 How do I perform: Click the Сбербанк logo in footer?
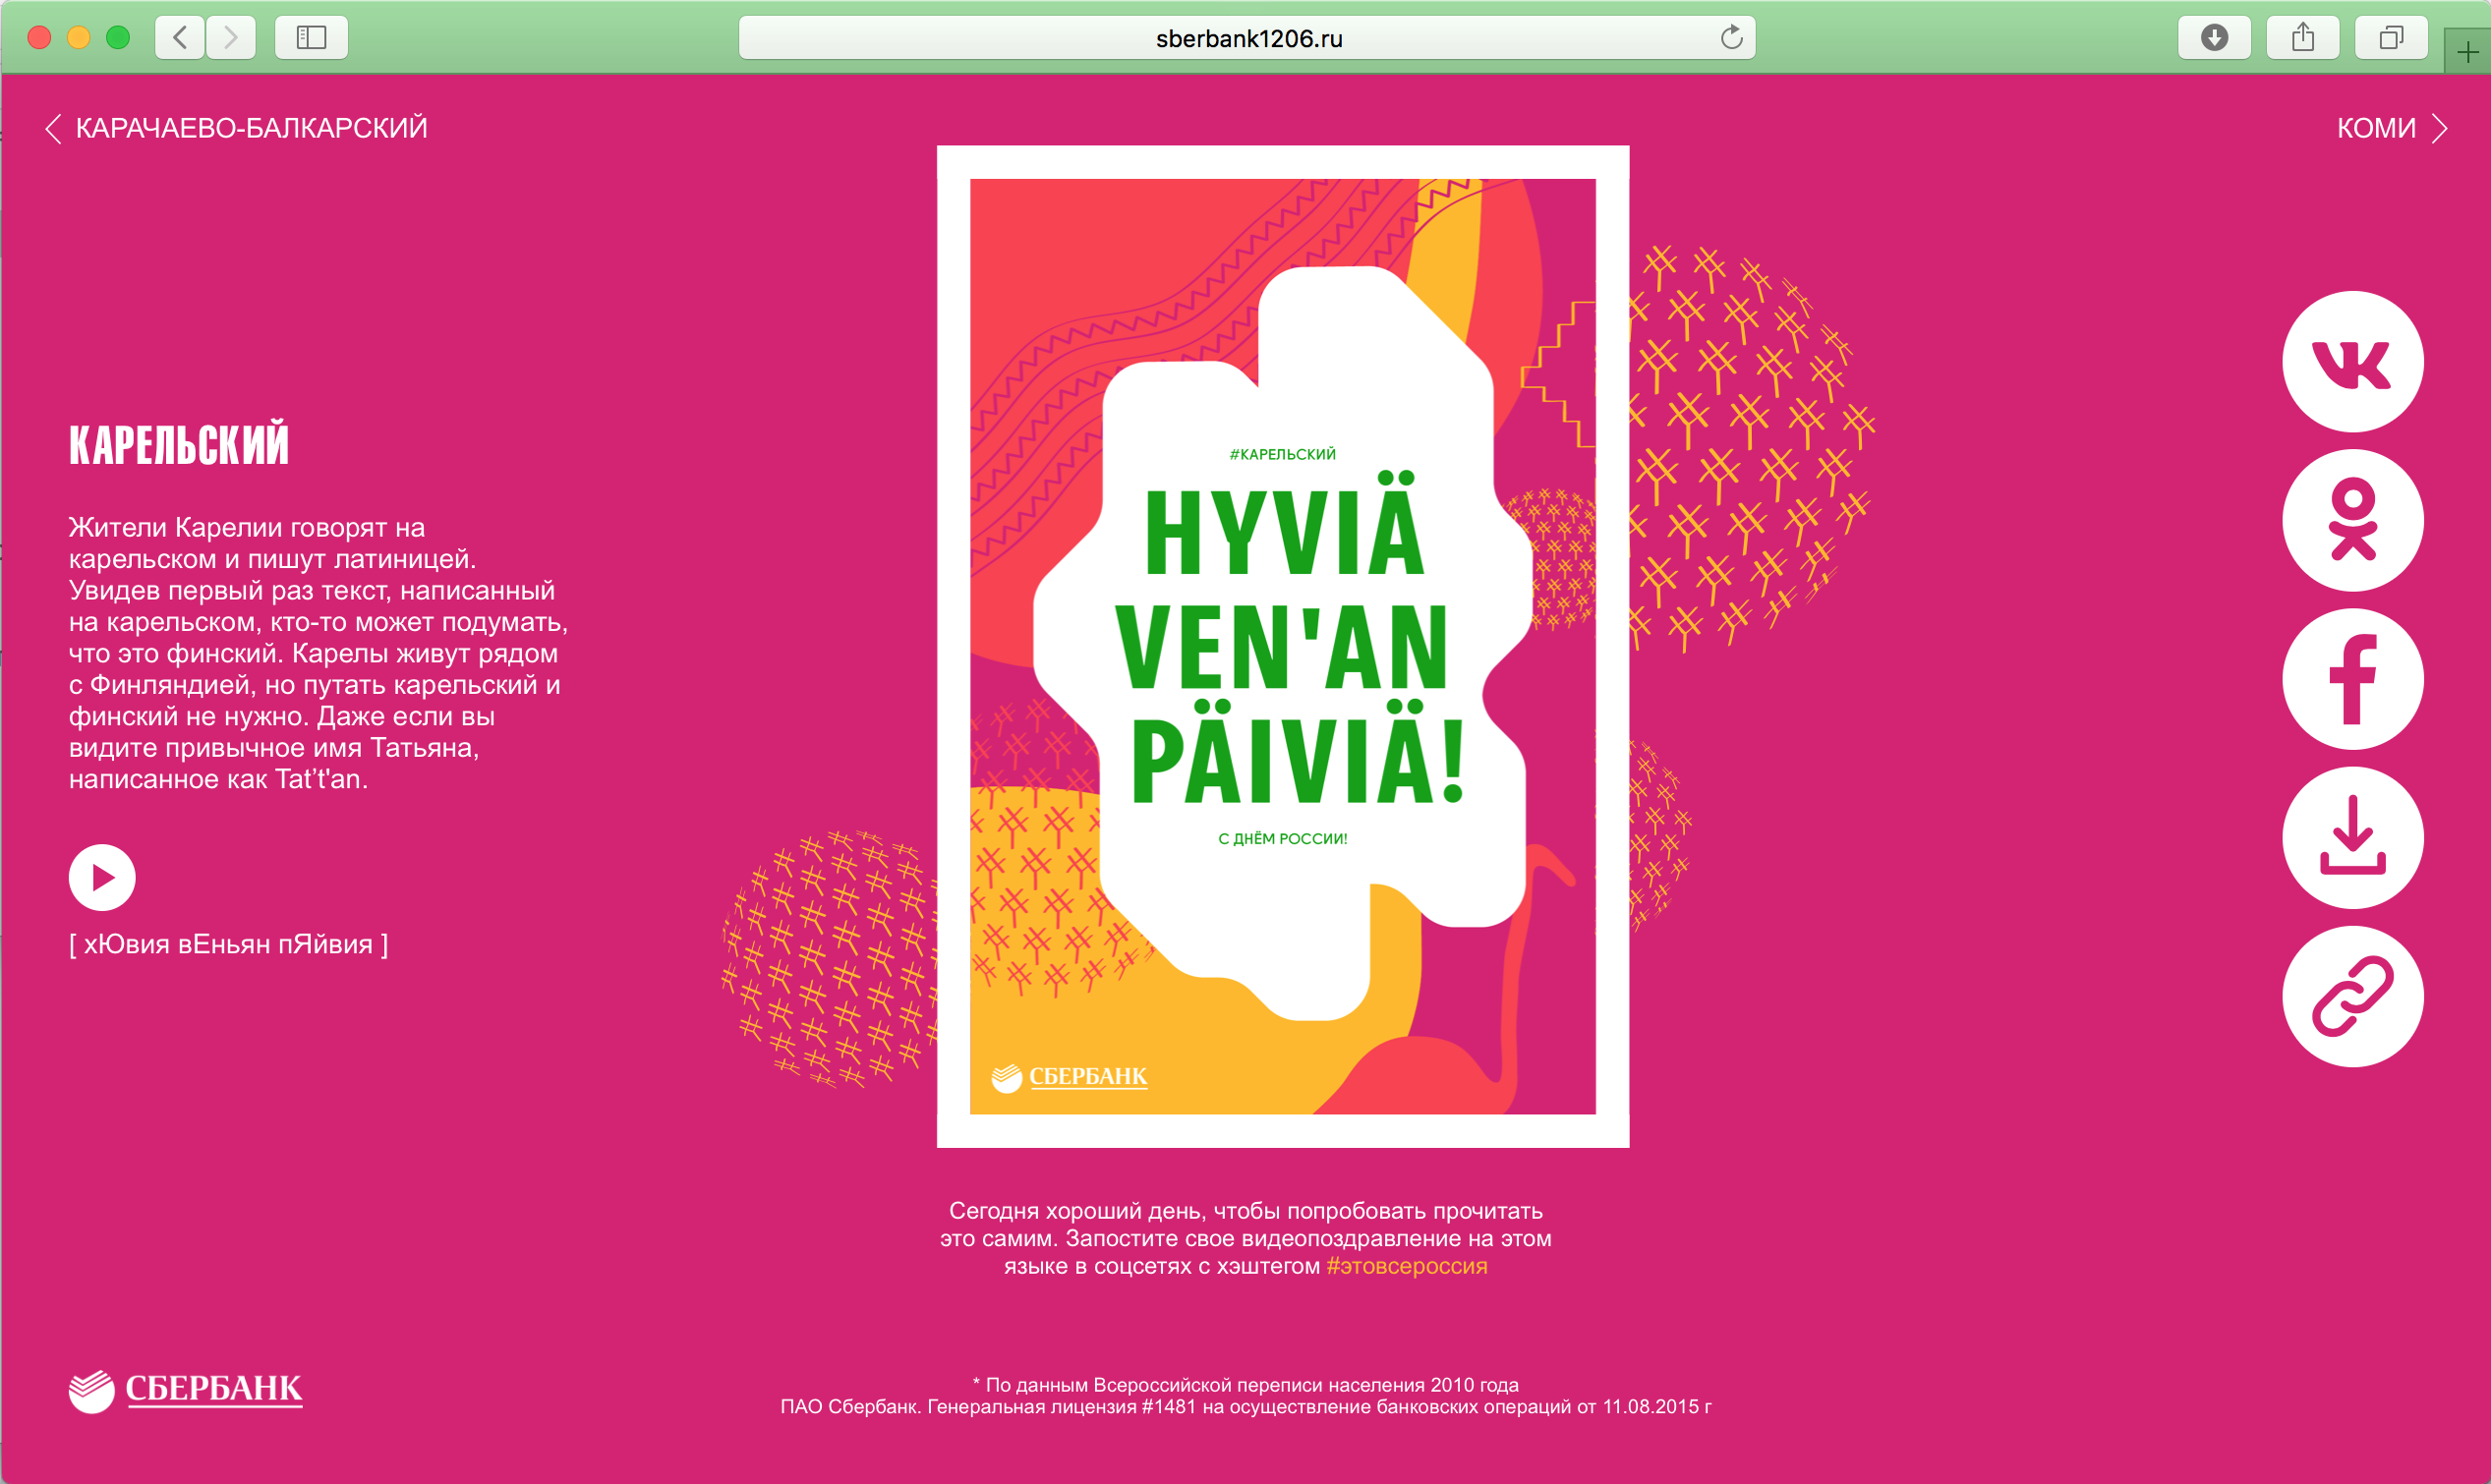pyautogui.click(x=186, y=1389)
